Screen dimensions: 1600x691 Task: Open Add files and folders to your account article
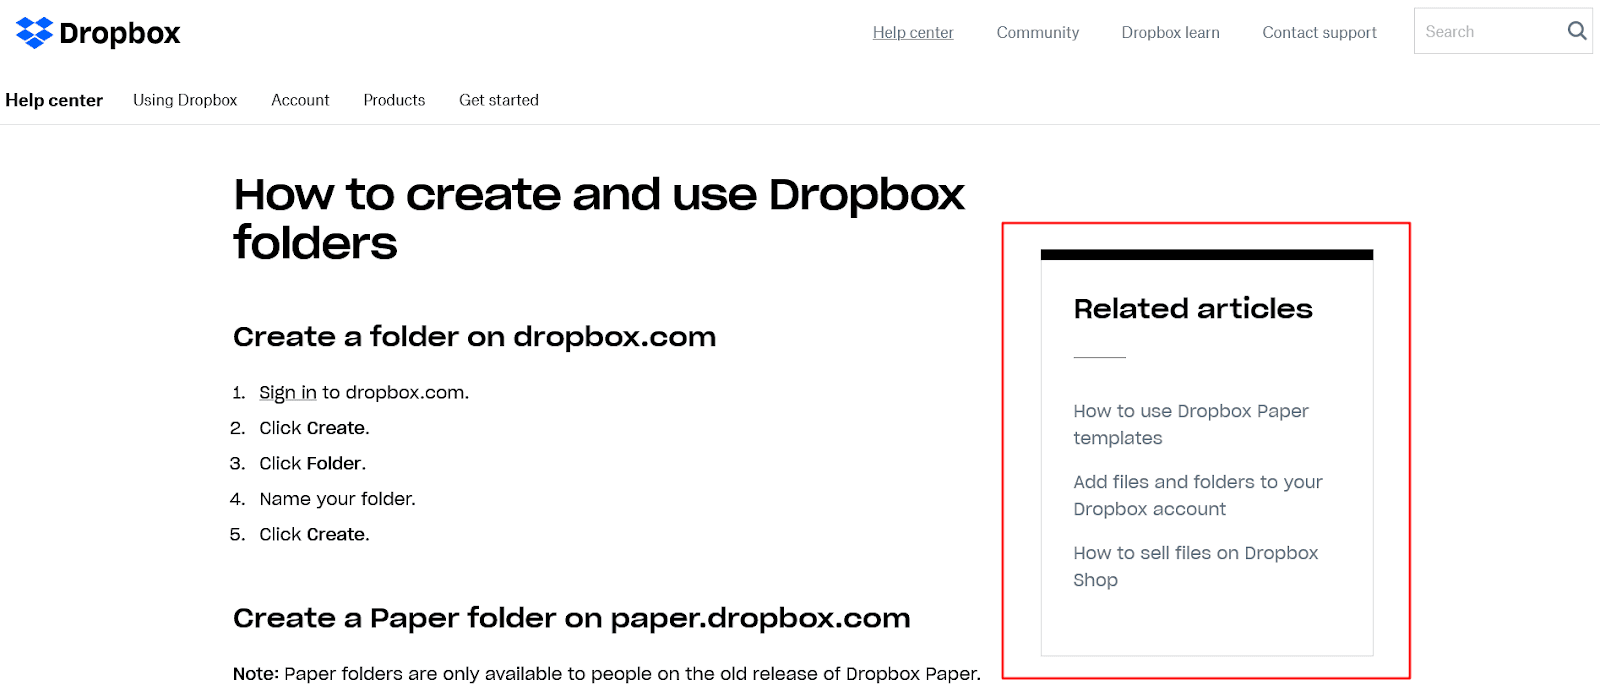pyautogui.click(x=1197, y=495)
